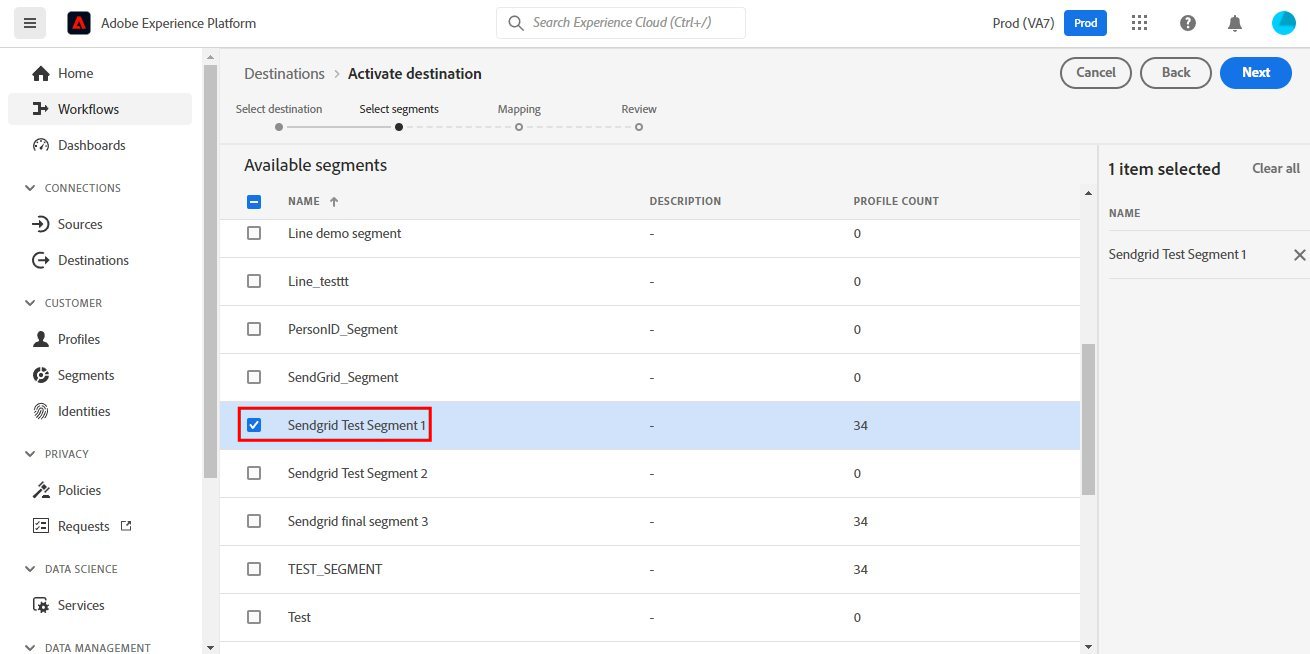Click the Services icon in sidebar
Viewport: 1310px width, 654px height.
click(41, 605)
